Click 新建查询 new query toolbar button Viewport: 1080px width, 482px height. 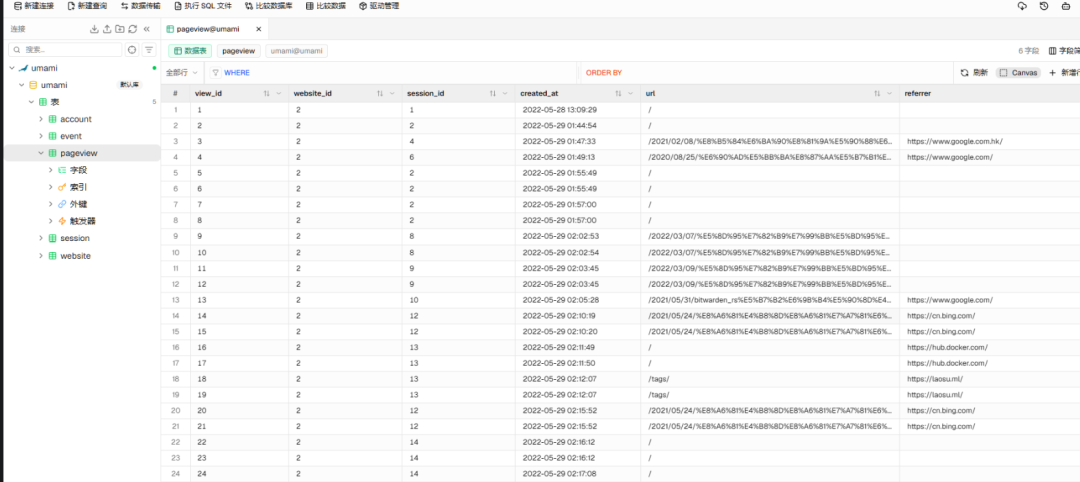point(87,6)
